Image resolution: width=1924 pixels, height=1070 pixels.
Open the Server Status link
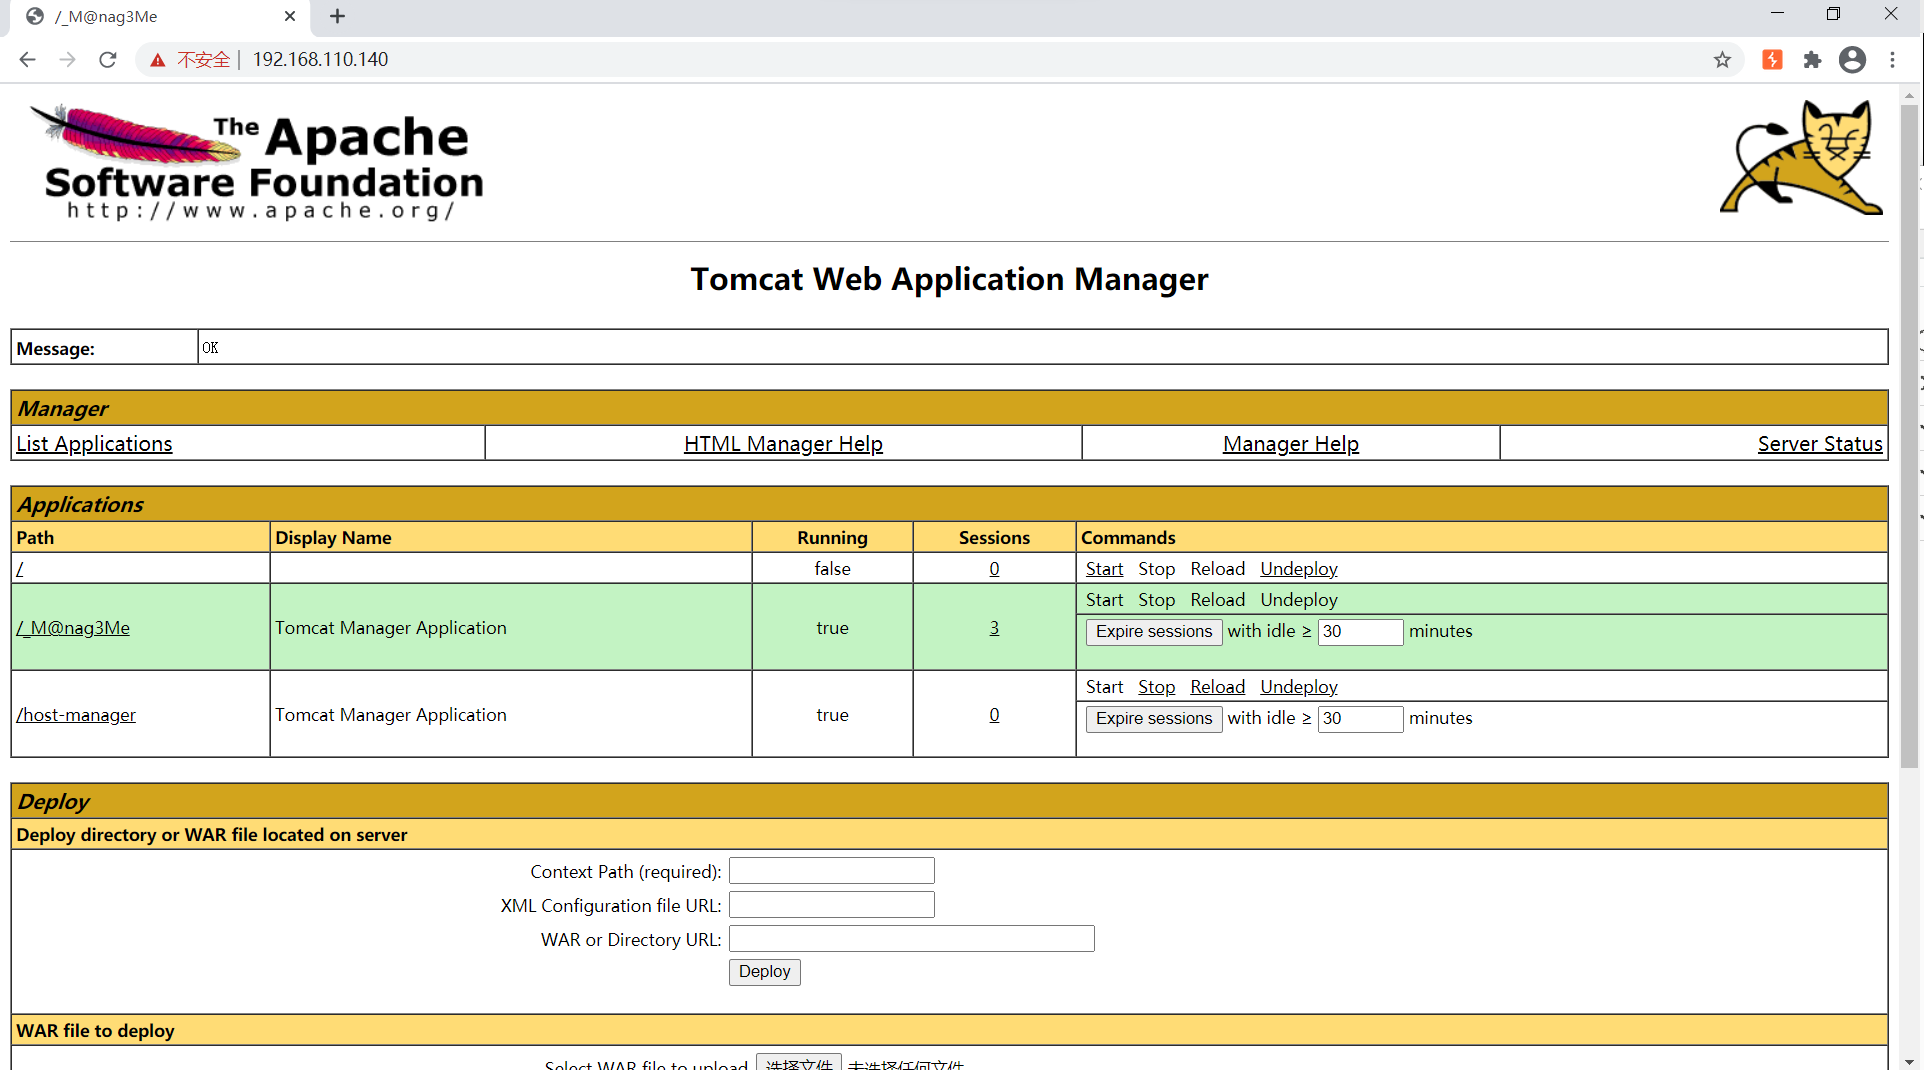(1820, 444)
